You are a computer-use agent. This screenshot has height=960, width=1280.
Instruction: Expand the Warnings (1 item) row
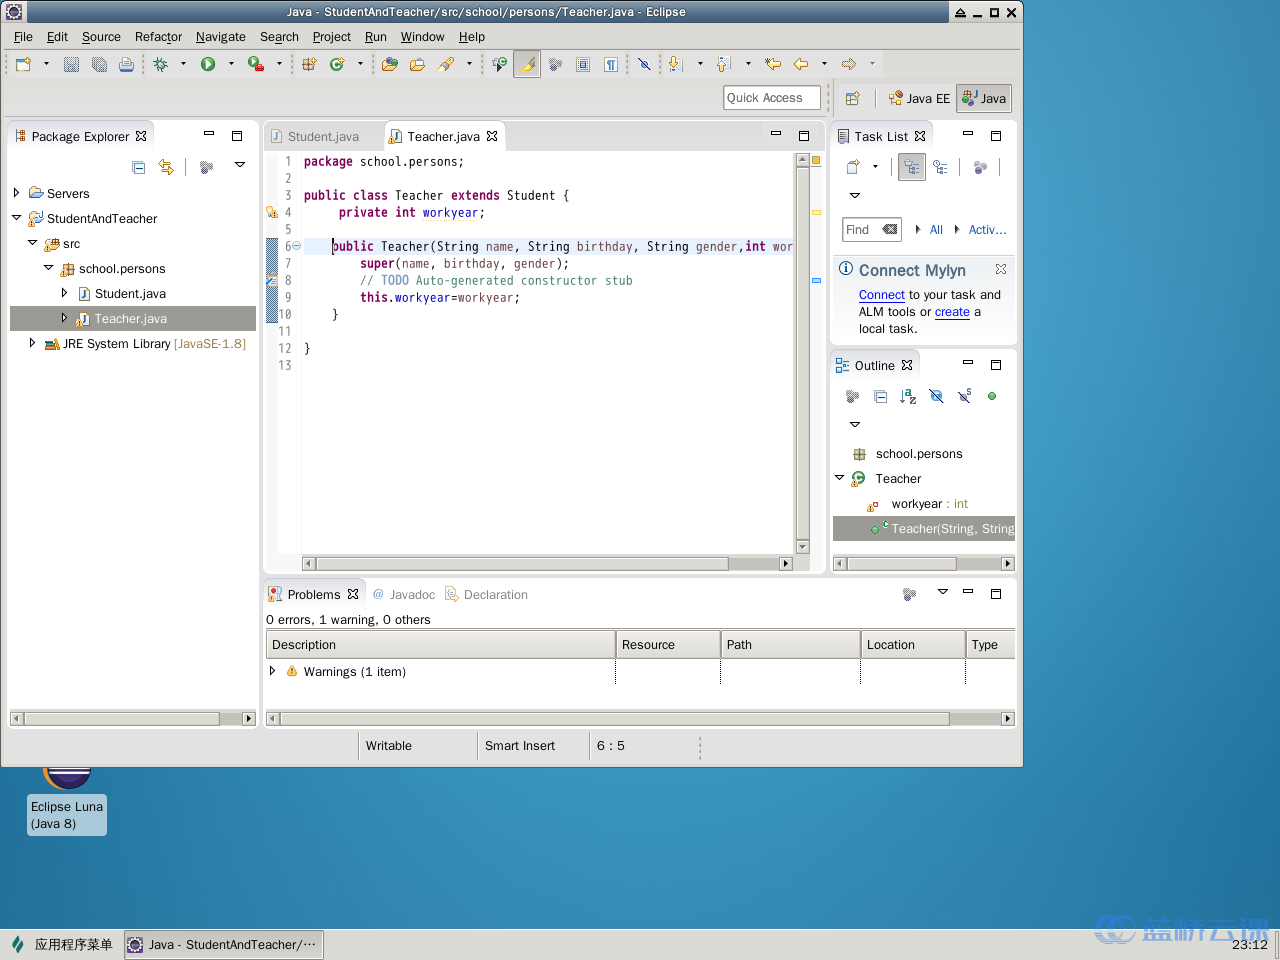(272, 671)
